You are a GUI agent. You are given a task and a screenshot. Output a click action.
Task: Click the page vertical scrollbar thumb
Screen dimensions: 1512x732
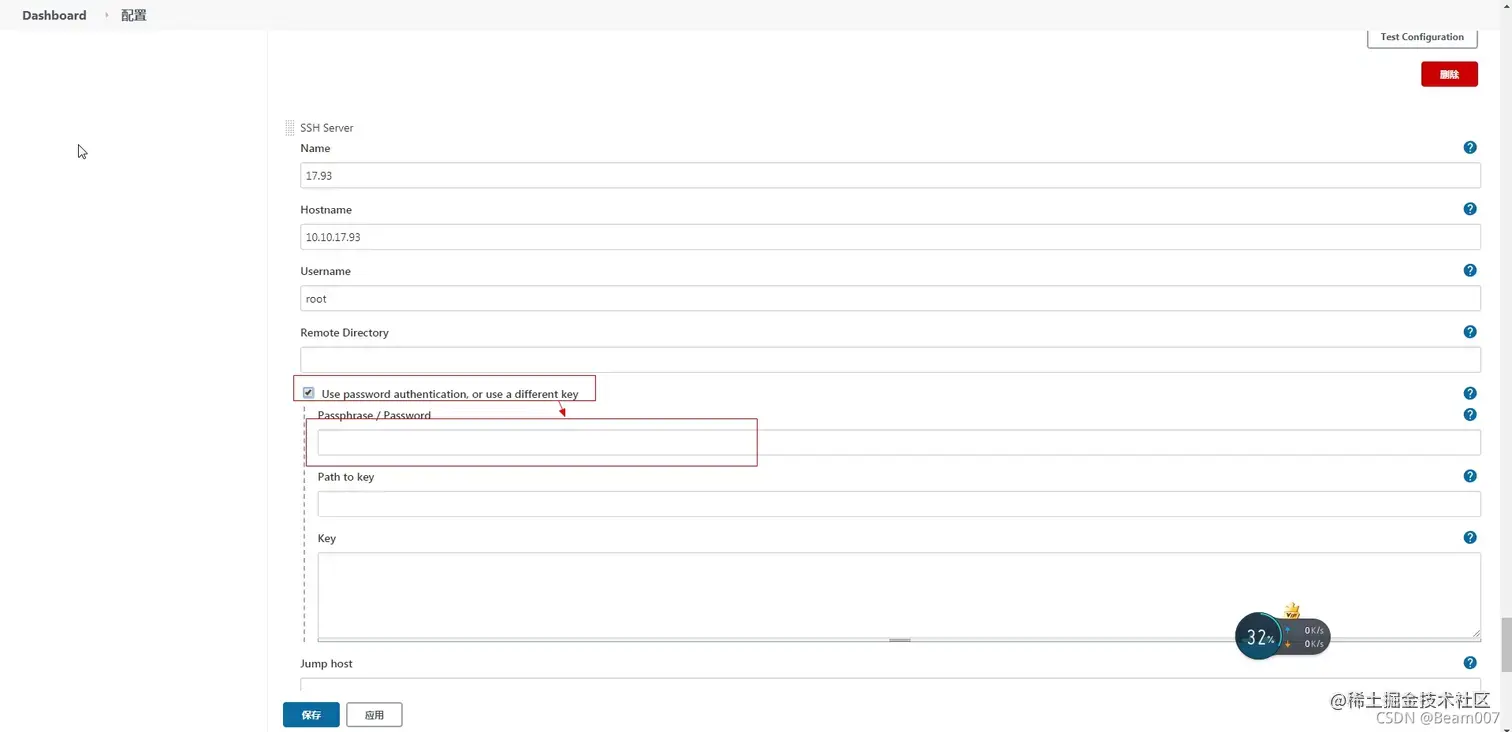pyautogui.click(x=1506, y=645)
